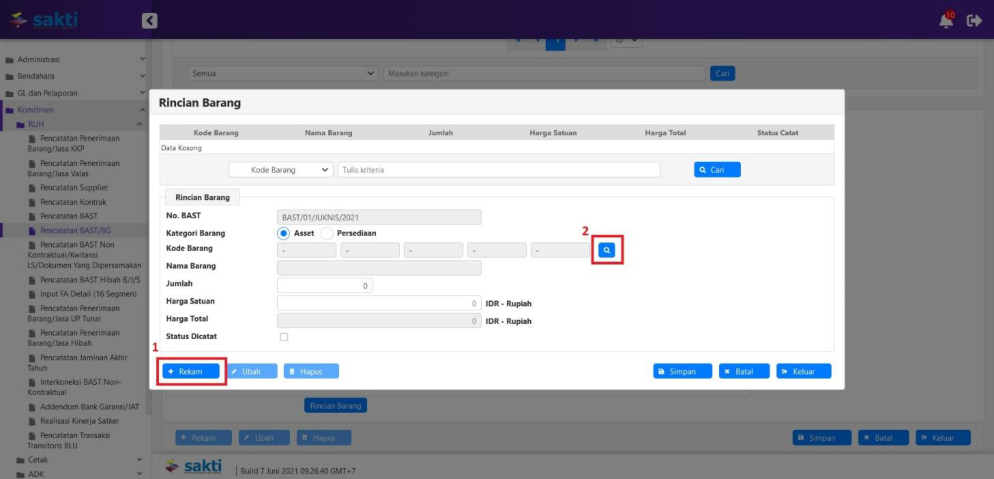The height and width of the screenshot is (479, 994).
Task: Click the logout icon in header
Action: tap(974, 20)
